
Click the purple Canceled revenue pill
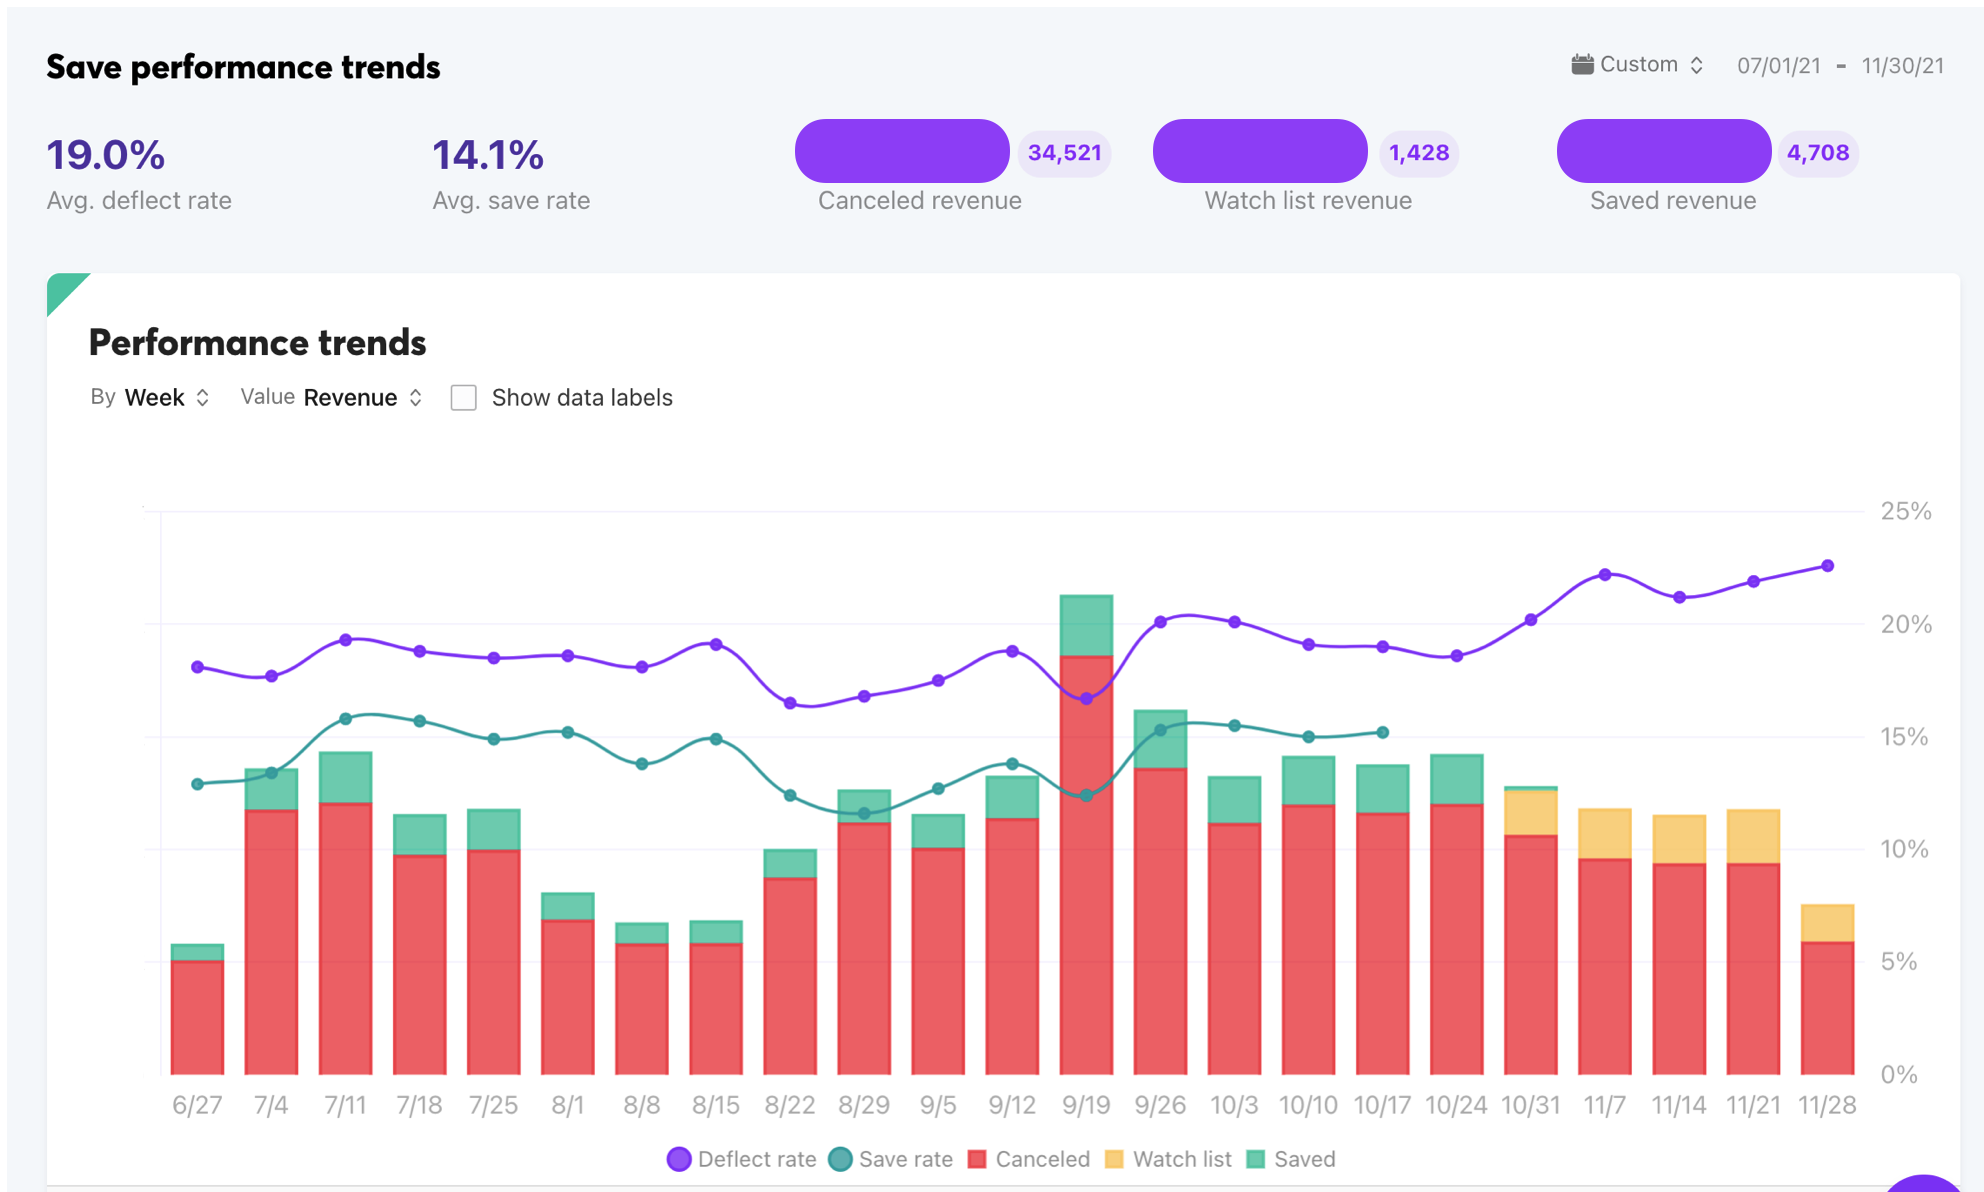coord(902,151)
